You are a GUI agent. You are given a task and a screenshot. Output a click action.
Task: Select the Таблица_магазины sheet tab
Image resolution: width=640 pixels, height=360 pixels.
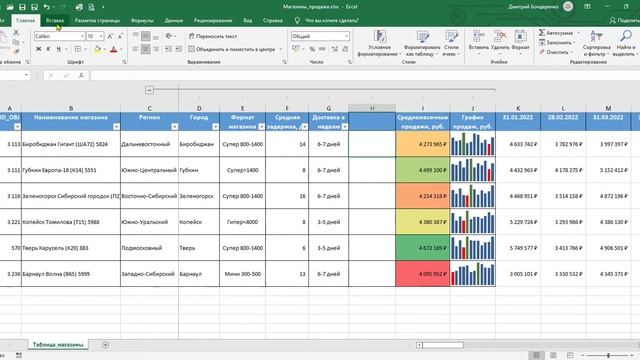click(58, 345)
